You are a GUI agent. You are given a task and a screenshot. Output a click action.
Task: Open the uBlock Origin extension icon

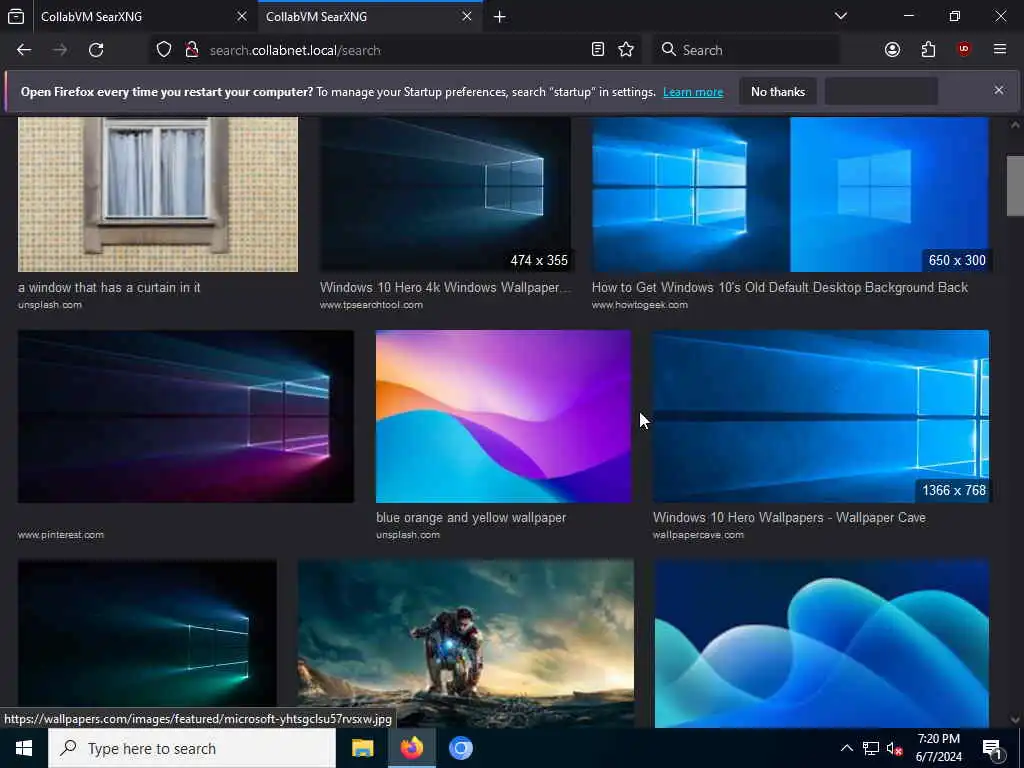click(x=964, y=50)
